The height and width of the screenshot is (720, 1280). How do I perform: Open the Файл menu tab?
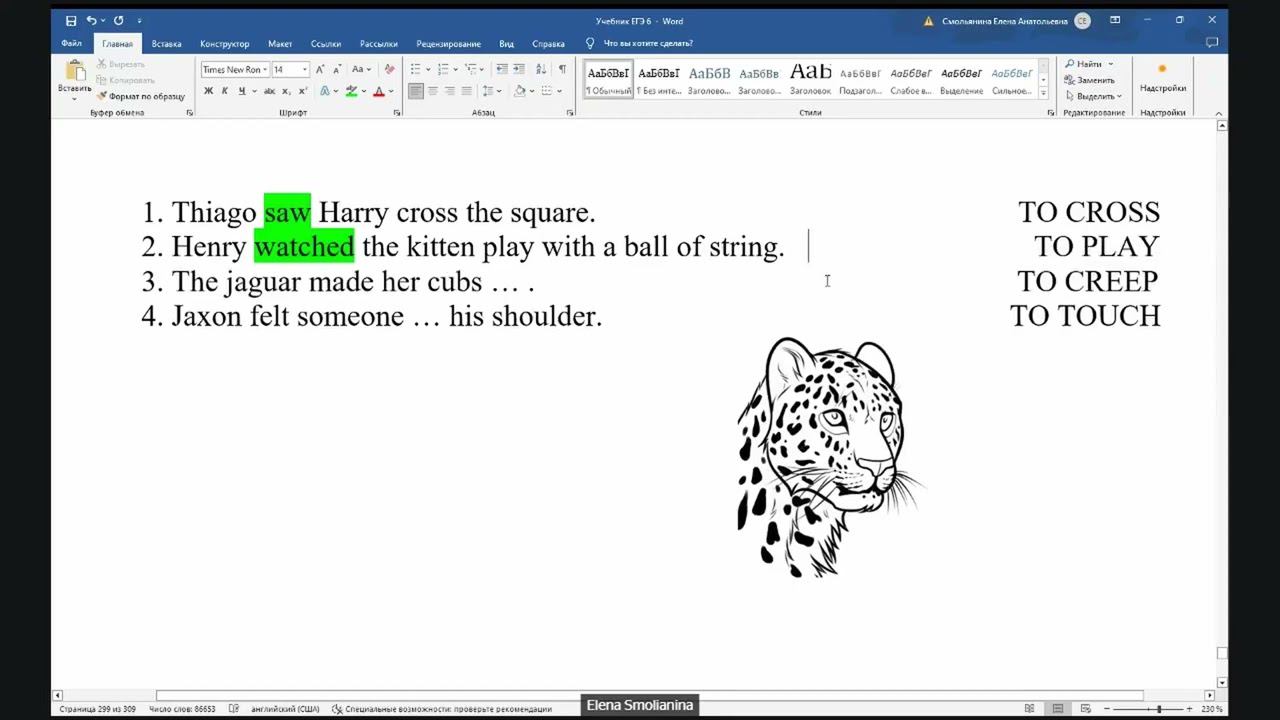click(71, 43)
